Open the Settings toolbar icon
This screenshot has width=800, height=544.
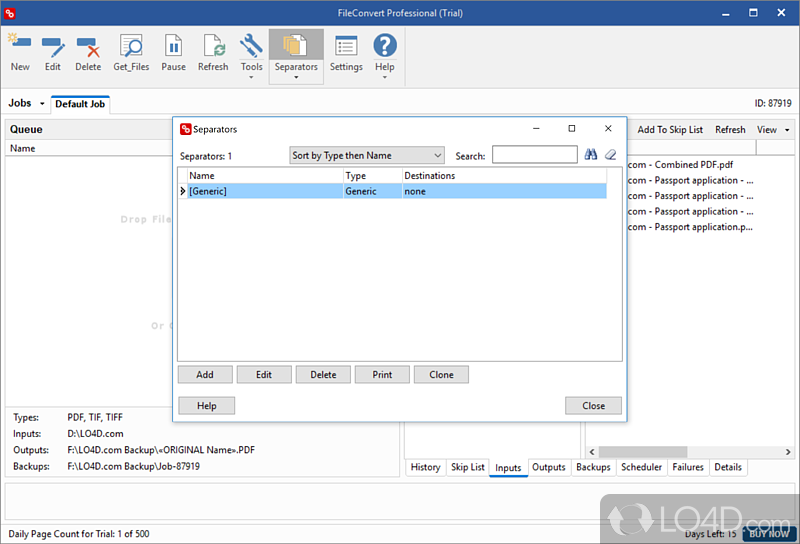pyautogui.click(x=346, y=52)
